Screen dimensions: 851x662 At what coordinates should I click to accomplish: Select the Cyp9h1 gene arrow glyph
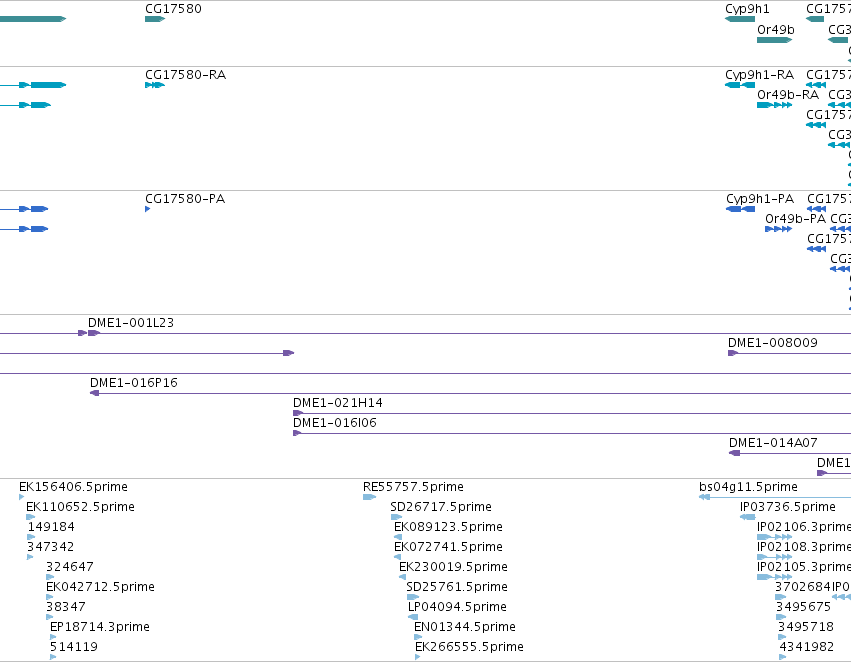(x=740, y=19)
